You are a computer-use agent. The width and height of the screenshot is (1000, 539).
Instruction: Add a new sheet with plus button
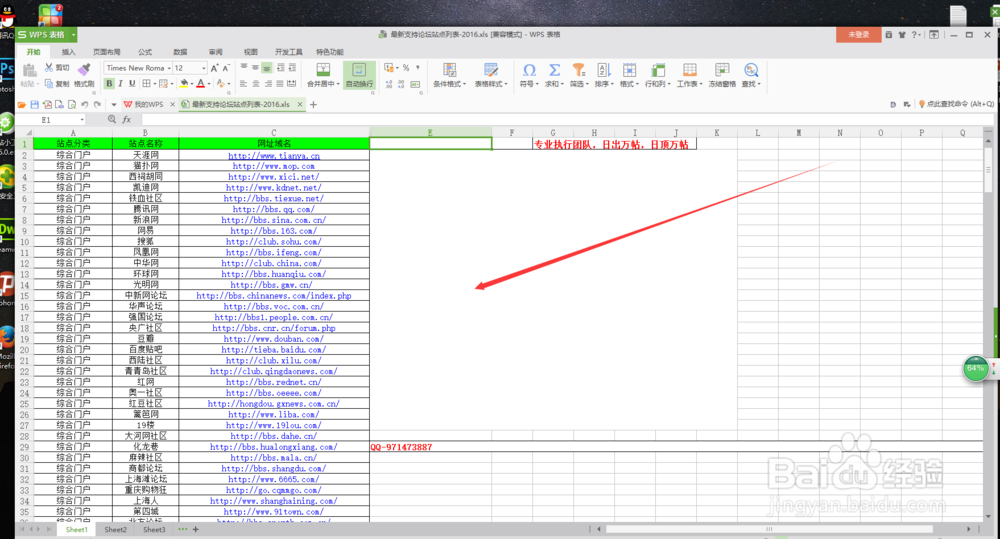pyautogui.click(x=196, y=529)
